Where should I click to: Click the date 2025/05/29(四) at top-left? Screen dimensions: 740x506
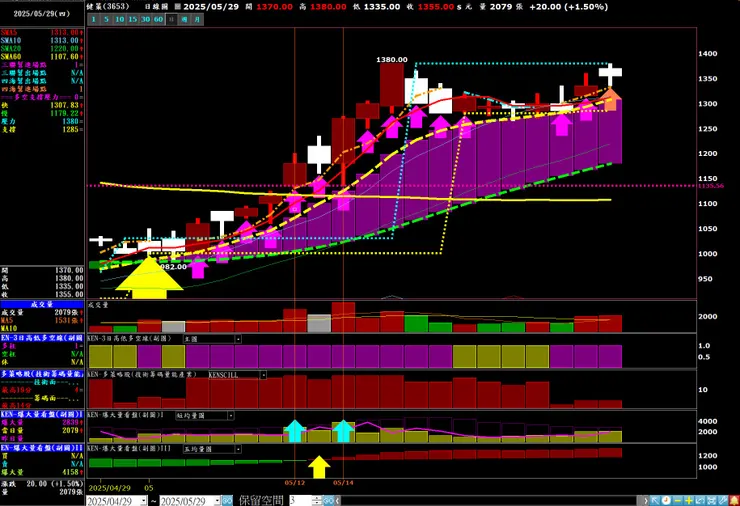pyautogui.click(x=42, y=14)
